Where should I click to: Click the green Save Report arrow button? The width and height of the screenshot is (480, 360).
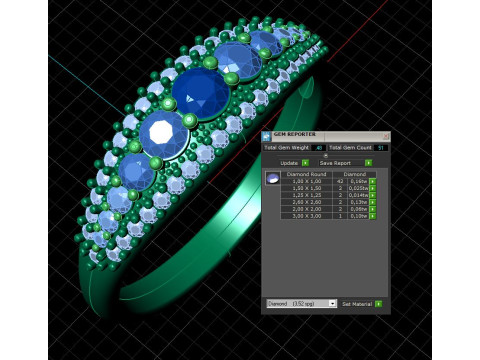368,163
